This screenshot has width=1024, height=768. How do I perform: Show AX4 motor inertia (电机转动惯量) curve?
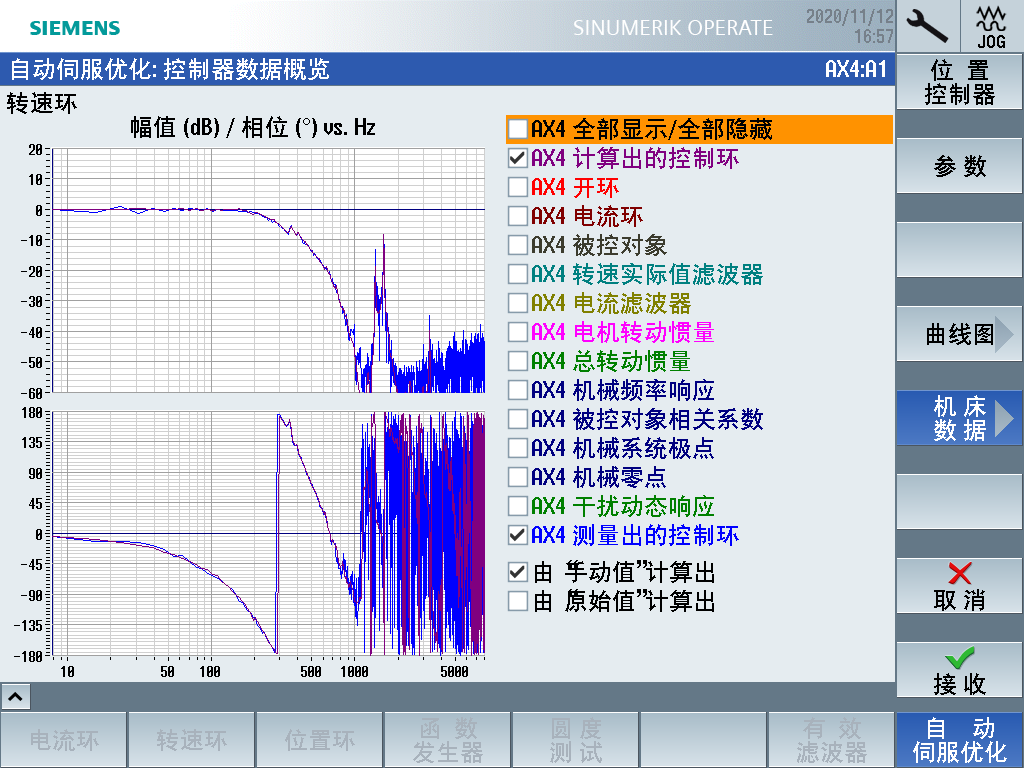(x=517, y=332)
